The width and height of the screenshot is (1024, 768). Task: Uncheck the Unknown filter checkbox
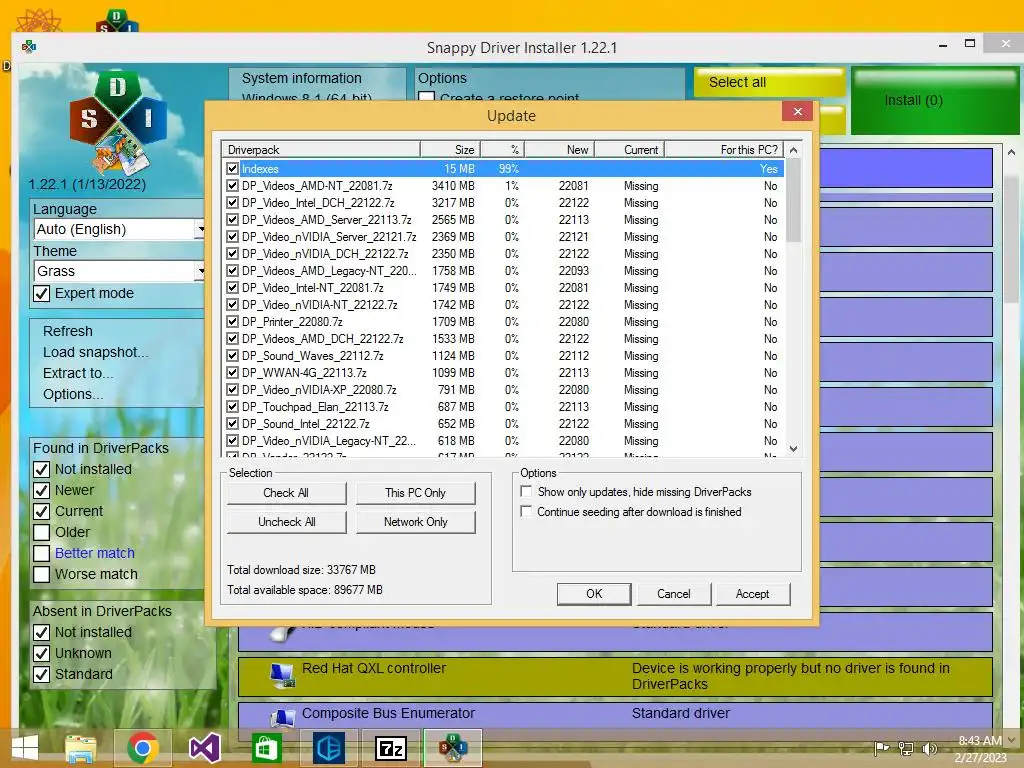(x=42, y=653)
